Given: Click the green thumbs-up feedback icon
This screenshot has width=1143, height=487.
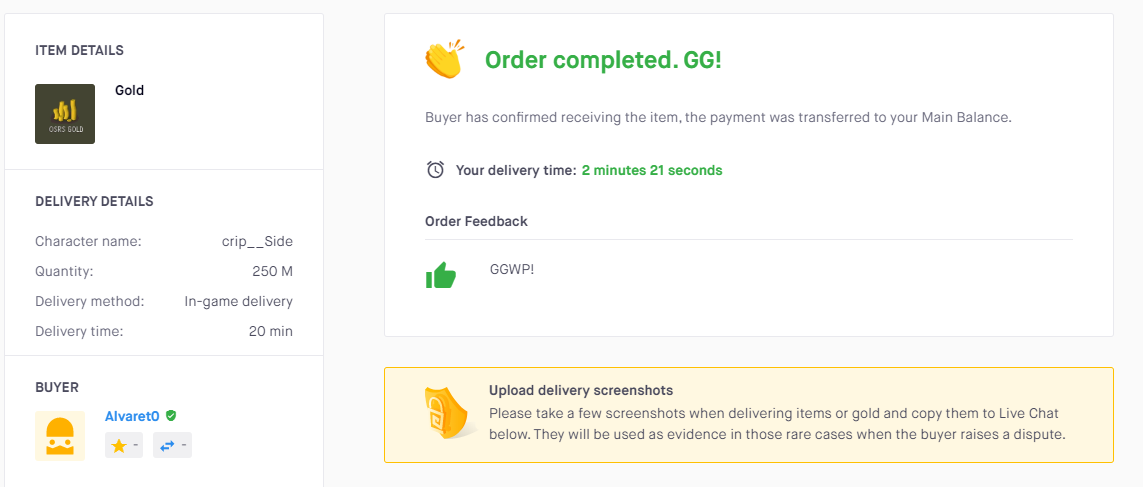Looking at the screenshot, I should tap(440, 276).
